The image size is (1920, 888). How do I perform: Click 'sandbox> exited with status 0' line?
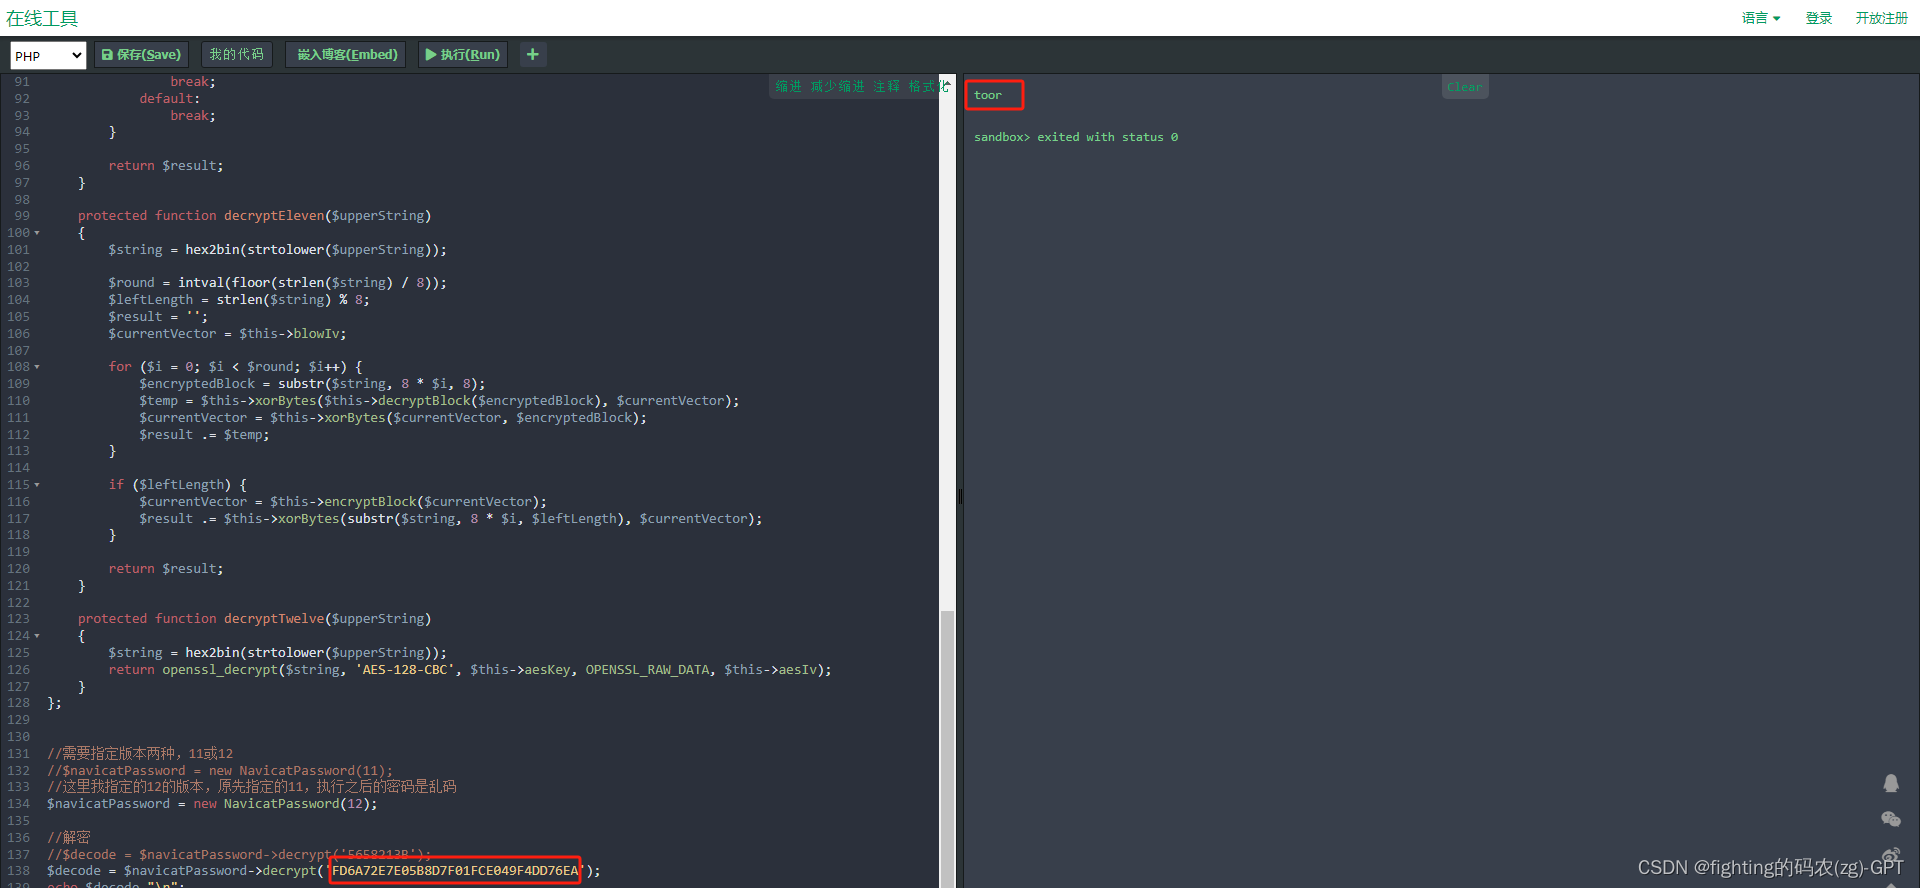point(1076,137)
